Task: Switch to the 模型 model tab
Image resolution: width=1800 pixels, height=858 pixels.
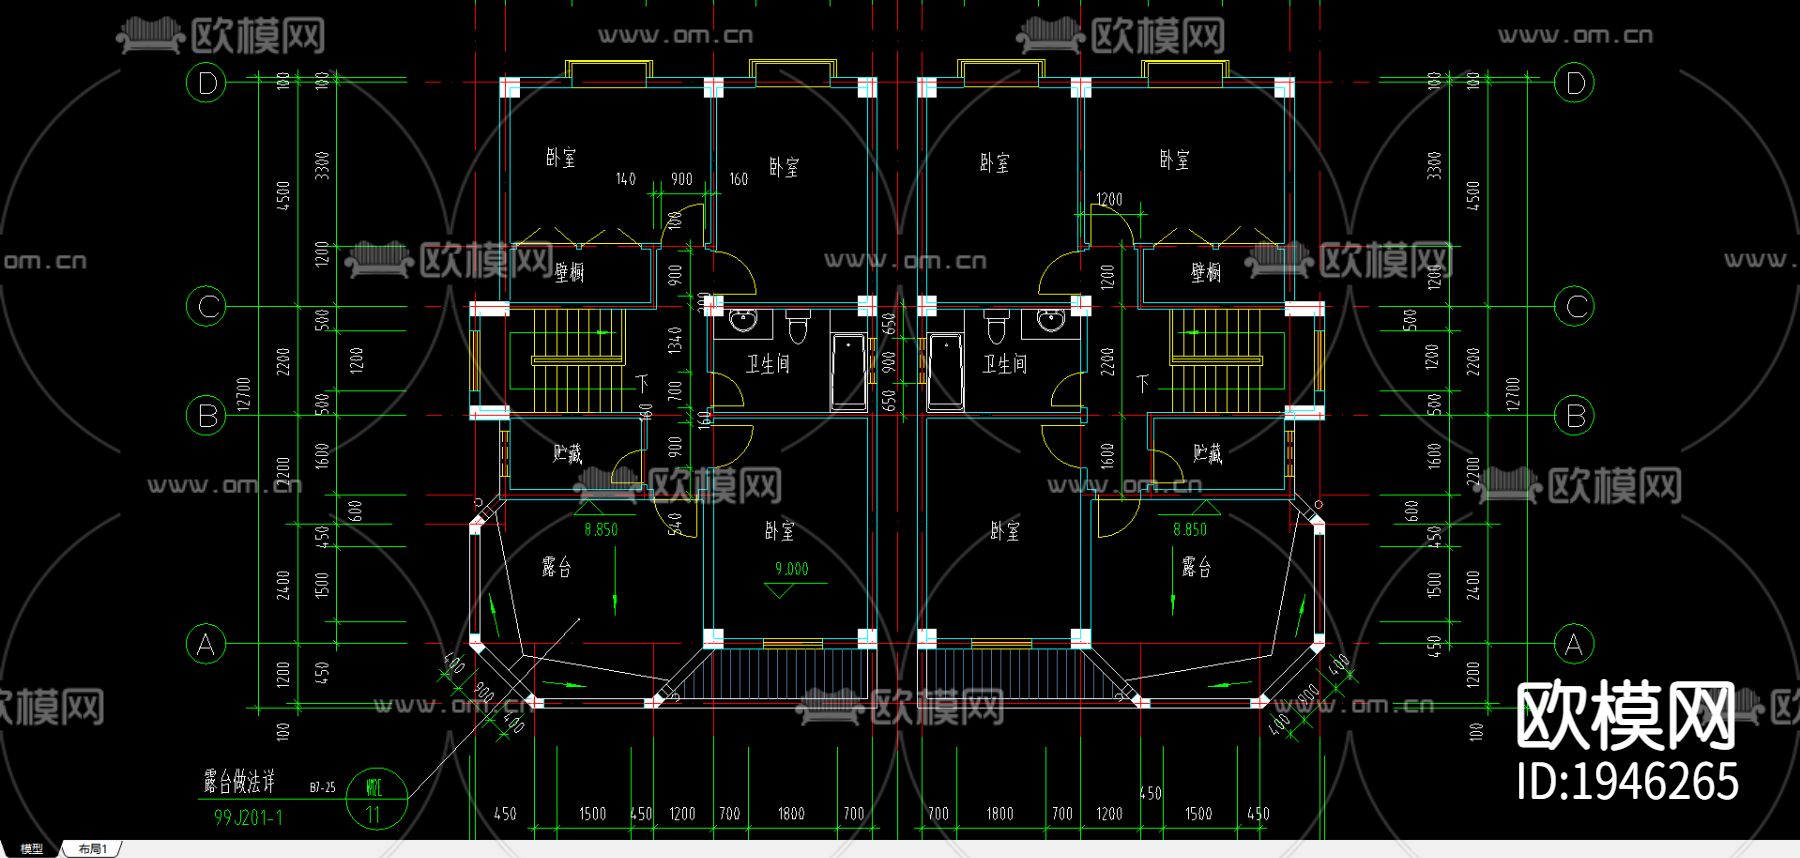Action: (31, 849)
